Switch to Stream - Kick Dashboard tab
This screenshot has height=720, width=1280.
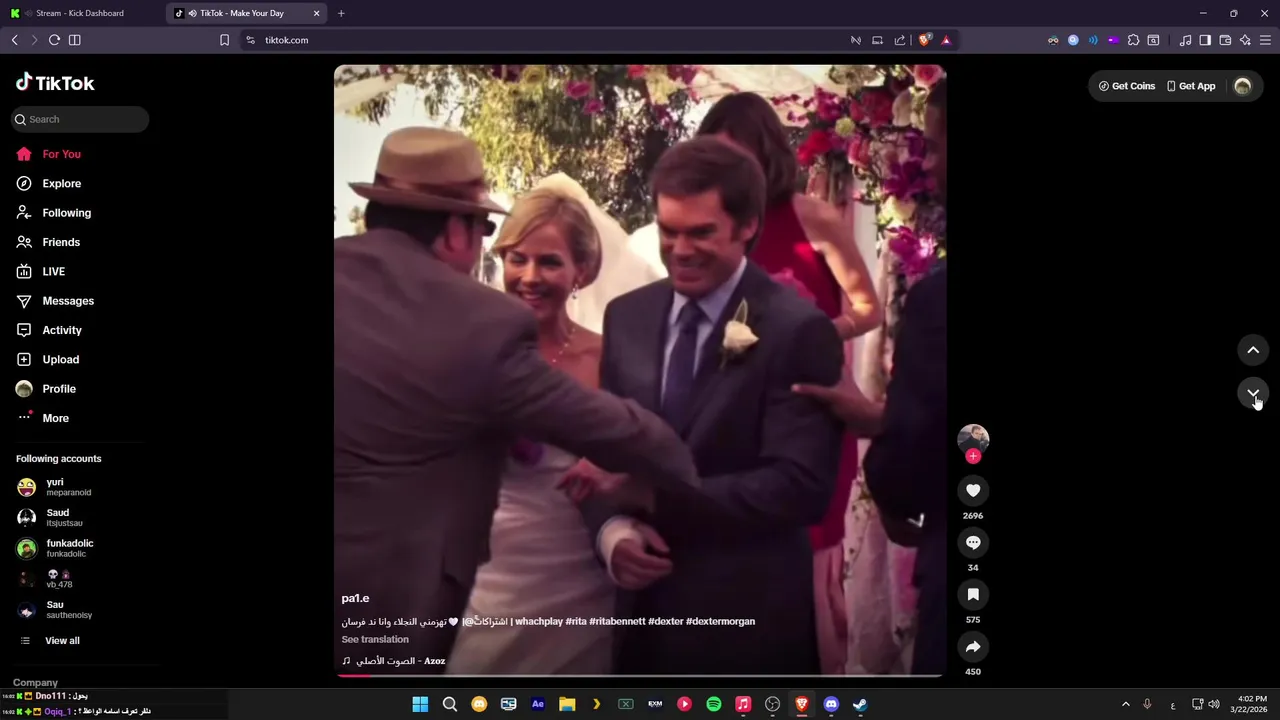tap(82, 13)
